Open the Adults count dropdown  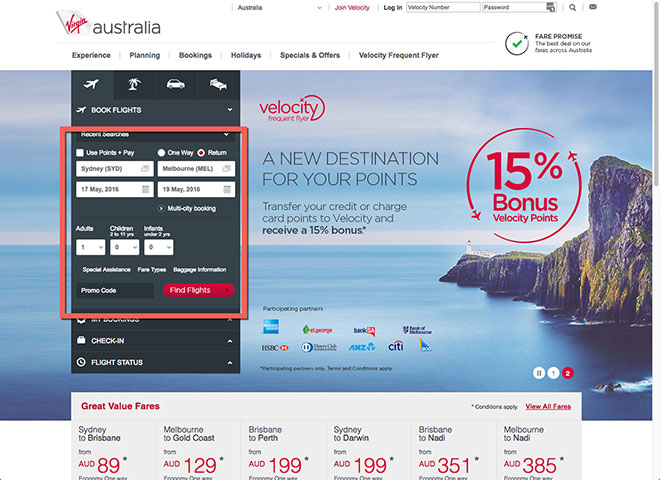pos(90,248)
